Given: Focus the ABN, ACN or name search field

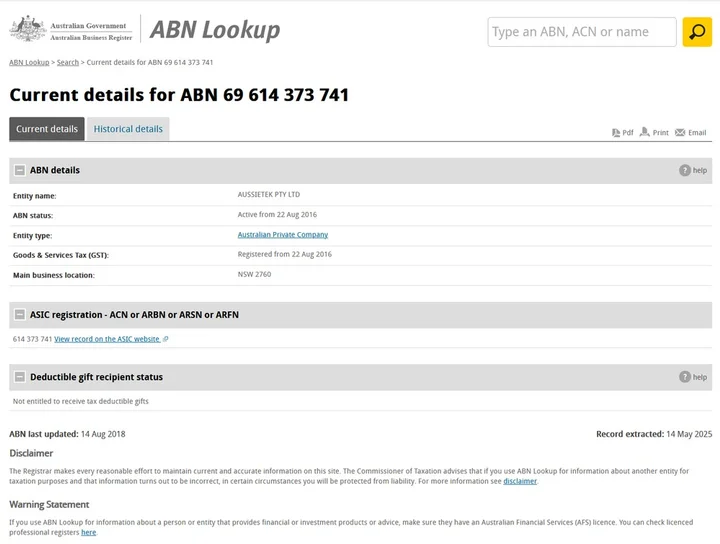Looking at the screenshot, I should (x=582, y=32).
